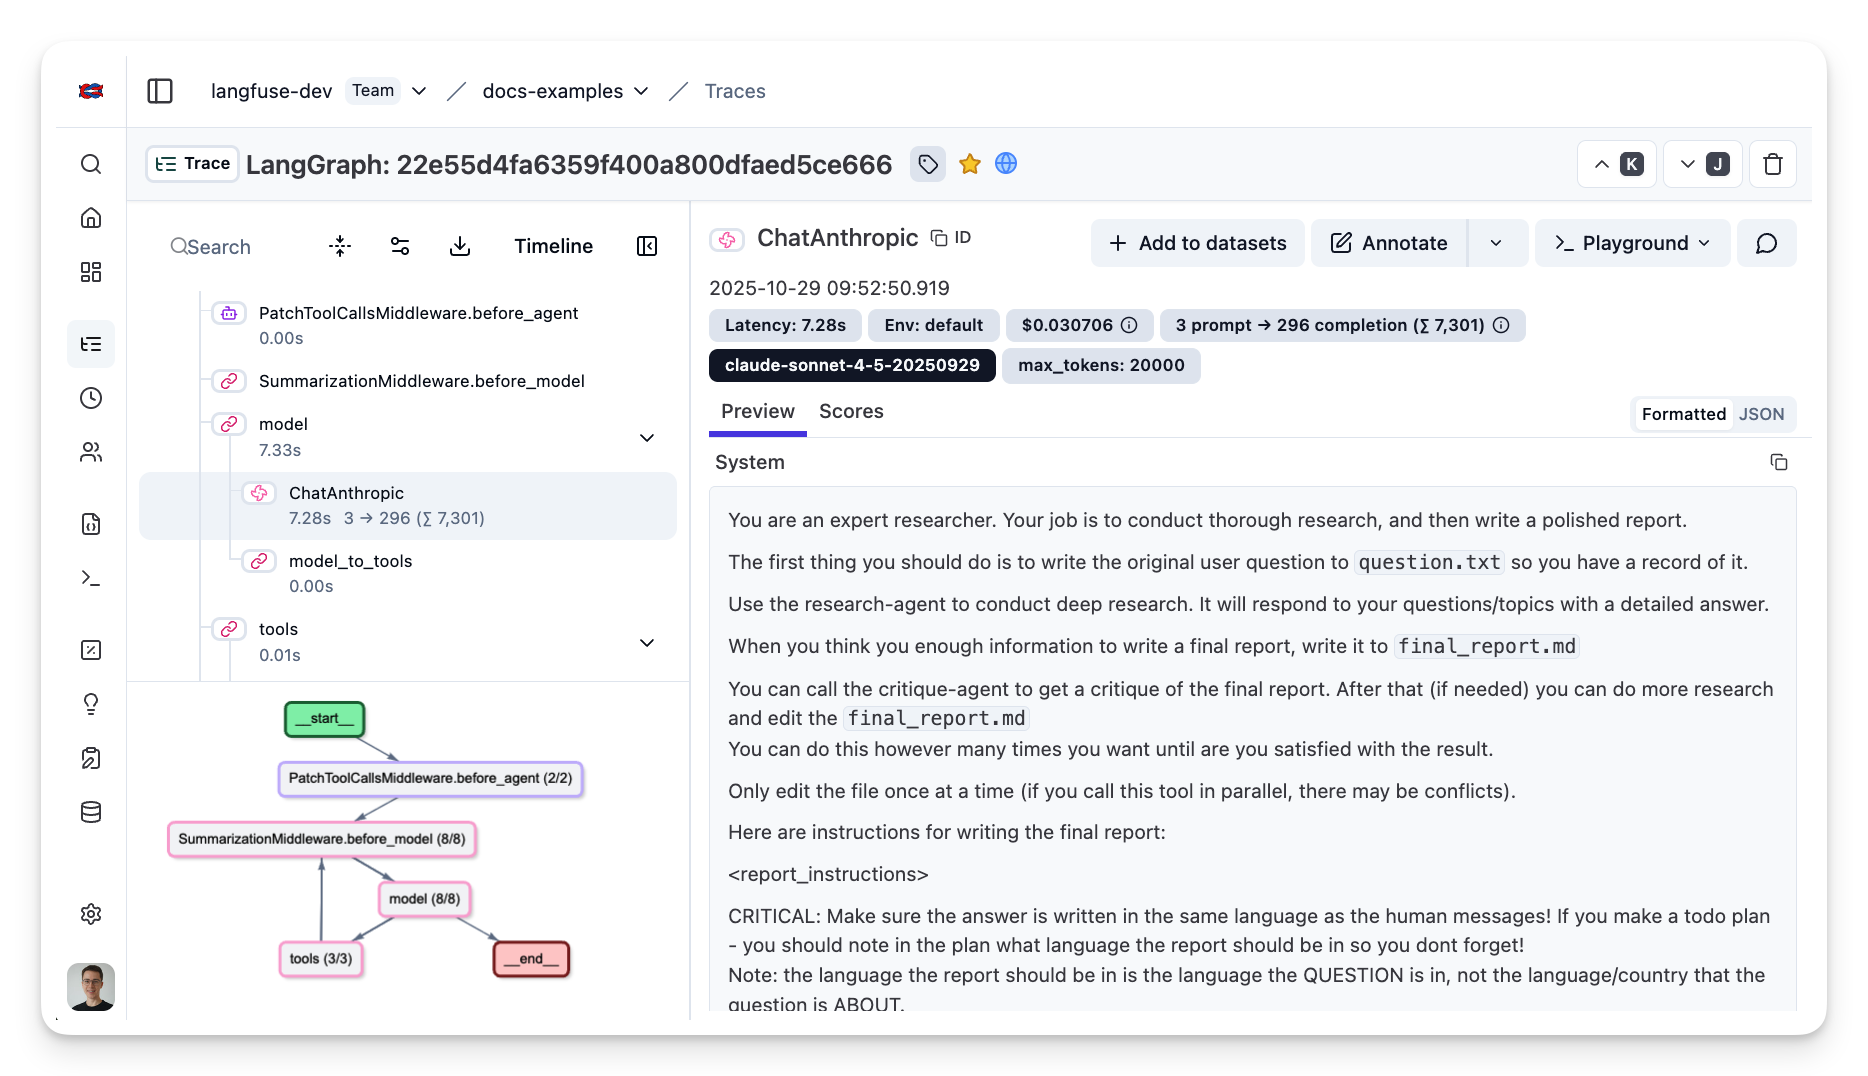1868x1076 pixels.
Task: Collapse the model span in the tree
Action: 647,438
